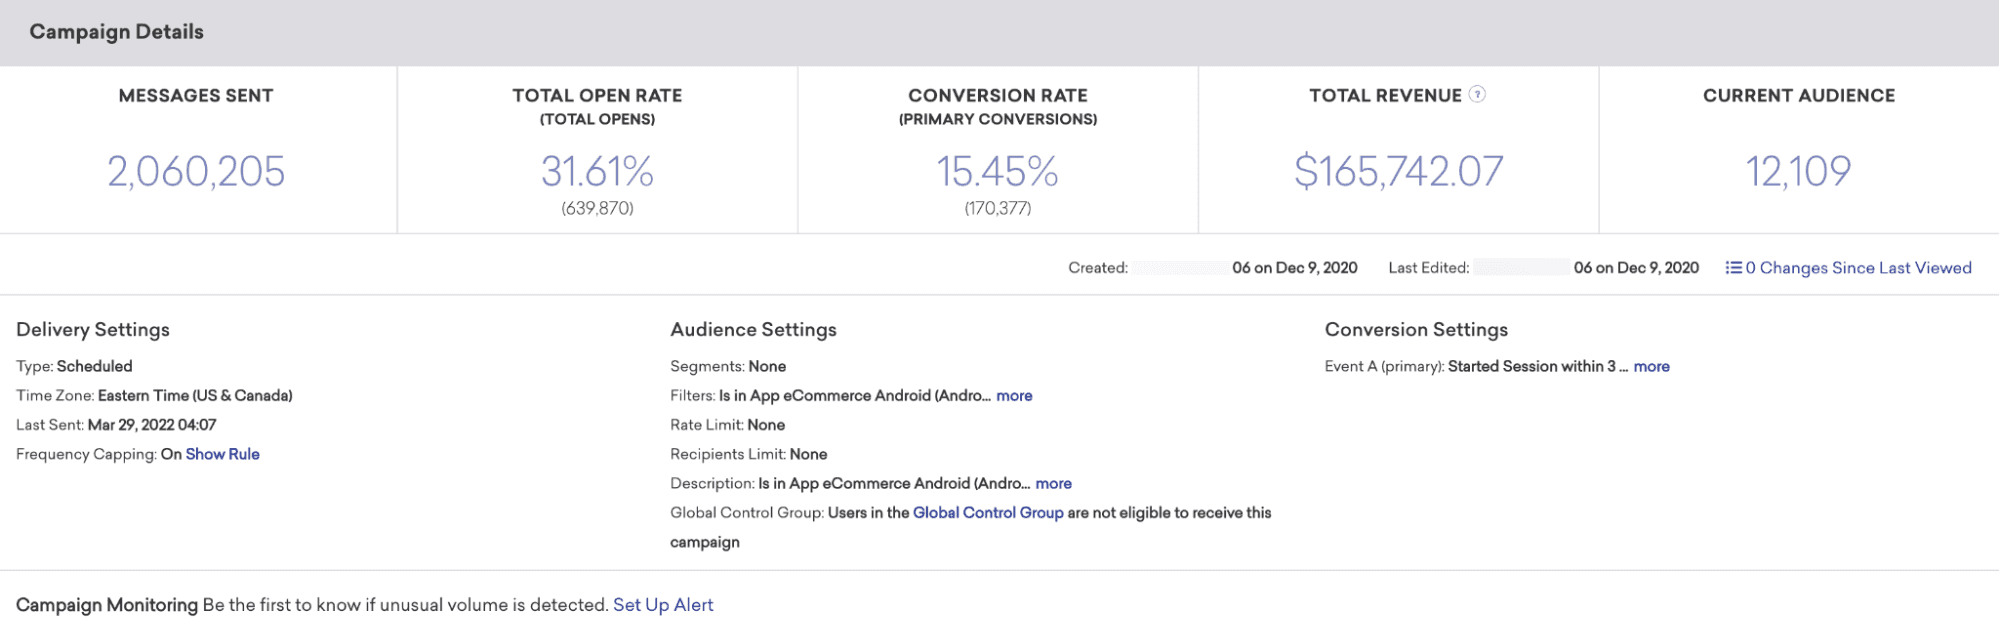Viewport: 1999px width, 637px height.
Task: Open the Global Control Group link
Action: (987, 513)
